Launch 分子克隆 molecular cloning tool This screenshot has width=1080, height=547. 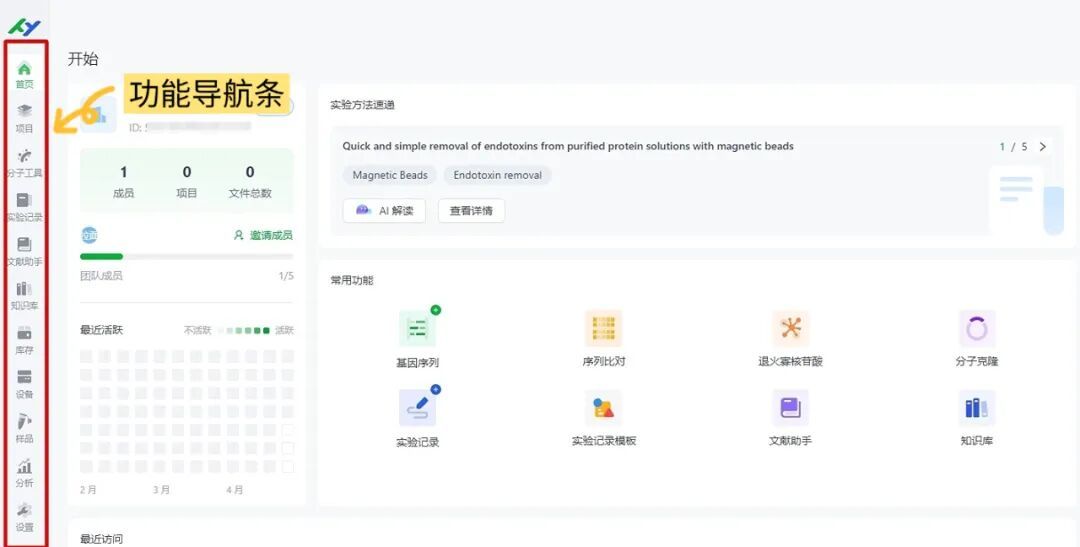976,329
